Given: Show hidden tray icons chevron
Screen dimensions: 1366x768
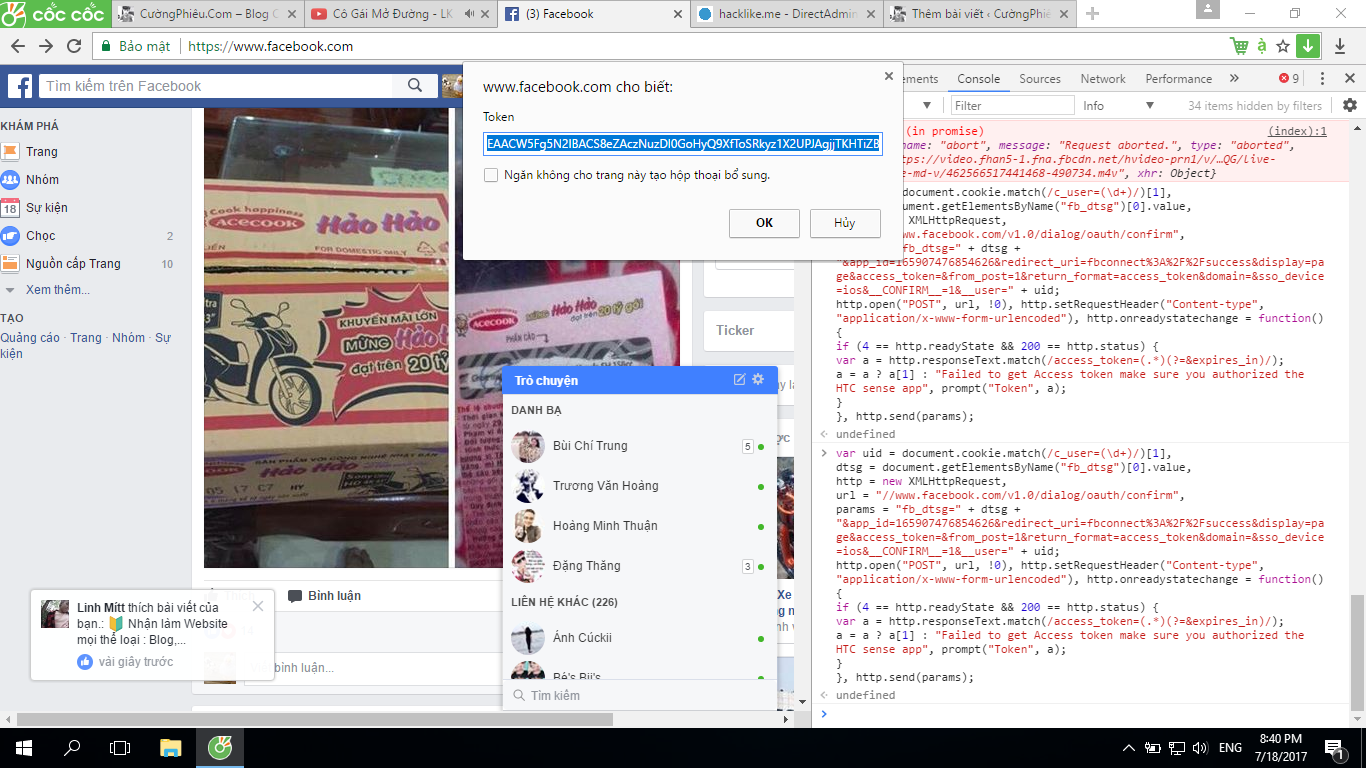Looking at the screenshot, I should point(1129,747).
